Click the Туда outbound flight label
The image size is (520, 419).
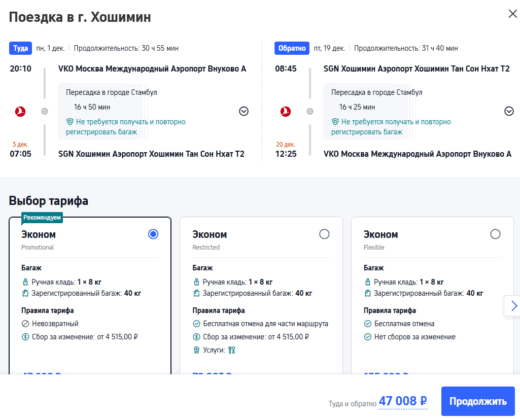20,48
